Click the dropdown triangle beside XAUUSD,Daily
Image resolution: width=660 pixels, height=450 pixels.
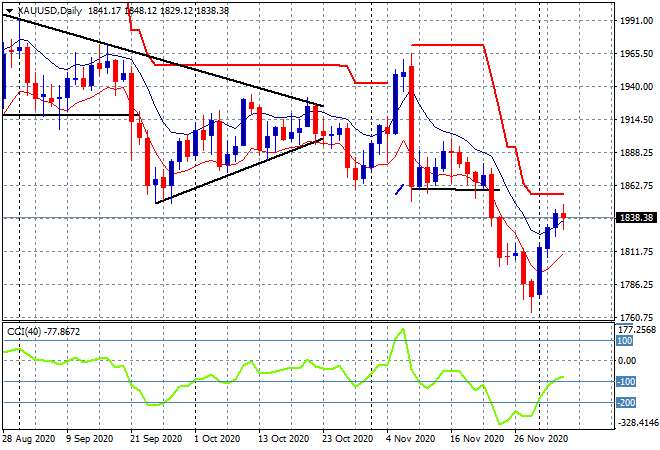tap(9, 11)
